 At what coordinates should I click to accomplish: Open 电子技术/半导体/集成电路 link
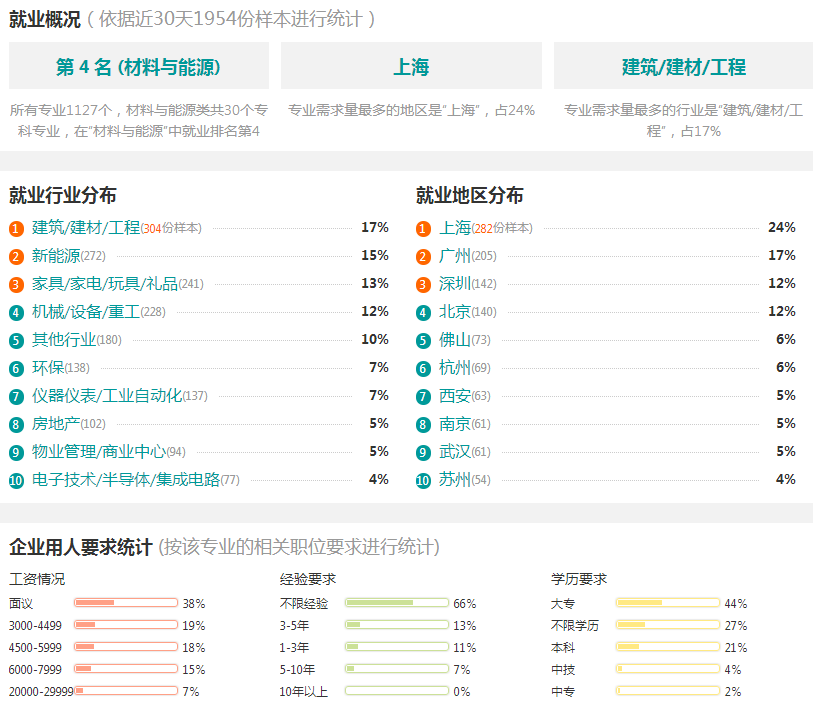[x=127, y=479]
